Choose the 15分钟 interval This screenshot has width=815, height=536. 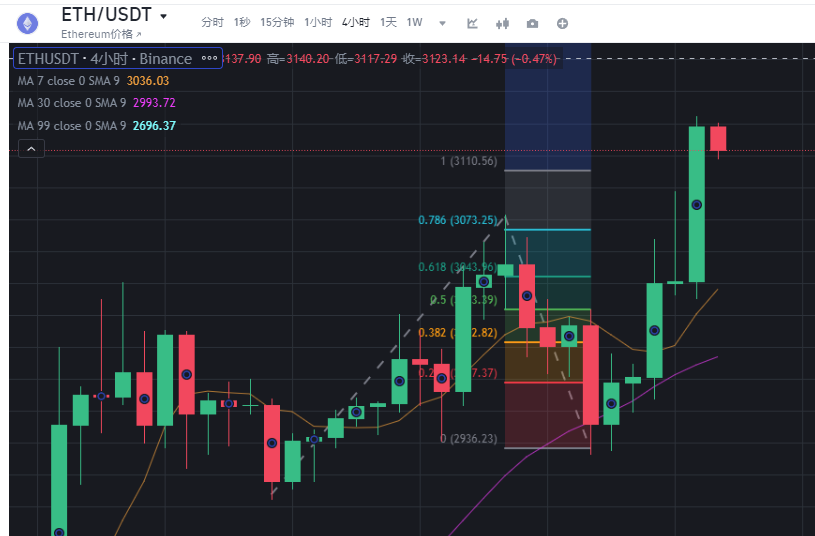coord(277,22)
